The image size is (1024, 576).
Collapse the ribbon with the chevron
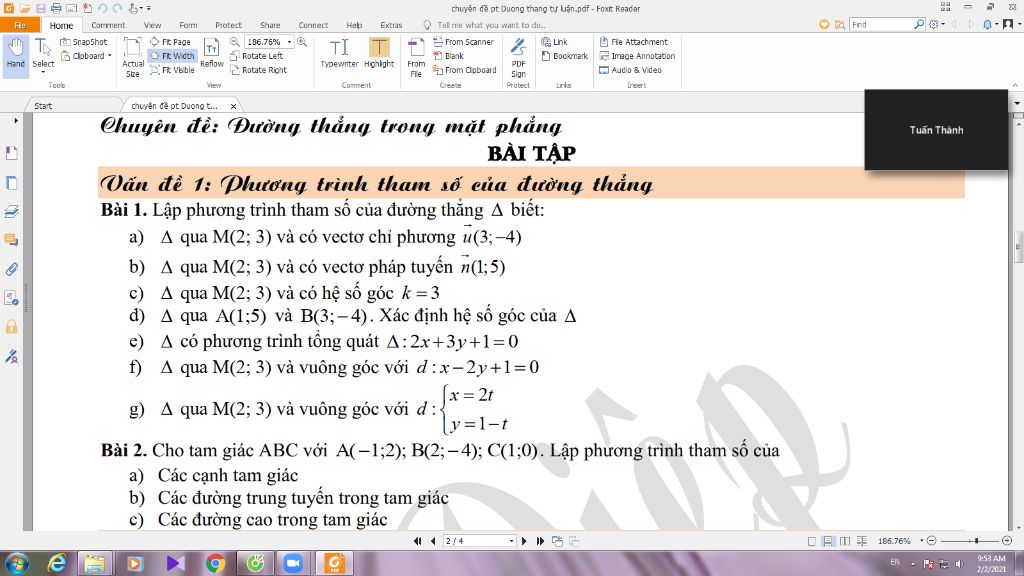point(1015,86)
